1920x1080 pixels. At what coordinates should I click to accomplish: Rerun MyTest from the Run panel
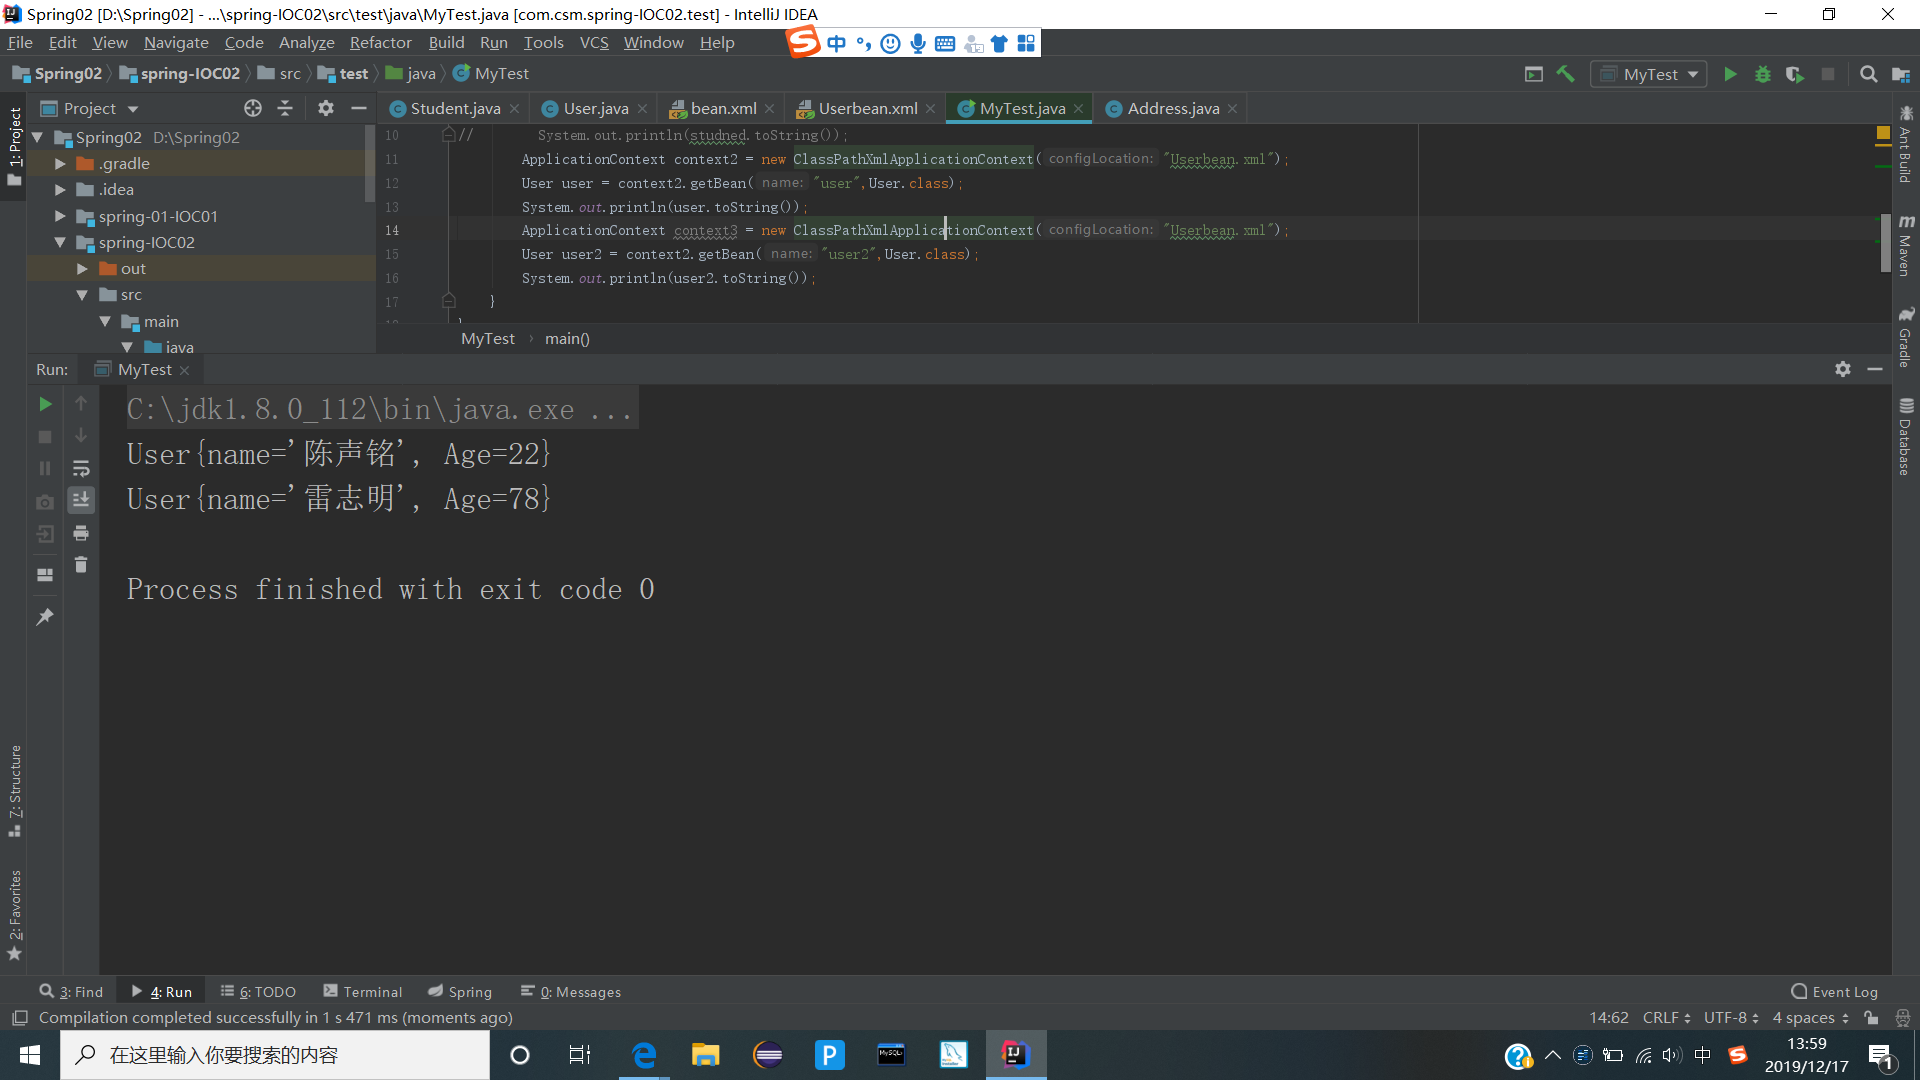[45, 404]
